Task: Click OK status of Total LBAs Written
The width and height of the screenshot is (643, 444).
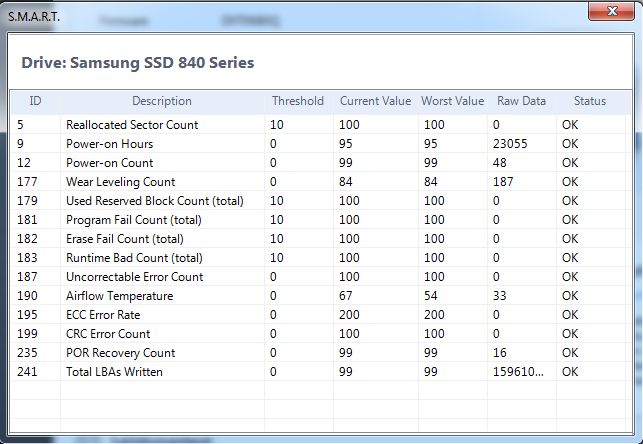Action: pos(570,371)
